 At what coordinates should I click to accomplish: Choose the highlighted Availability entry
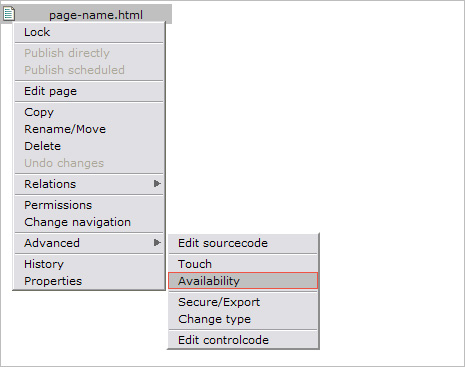tap(243, 281)
